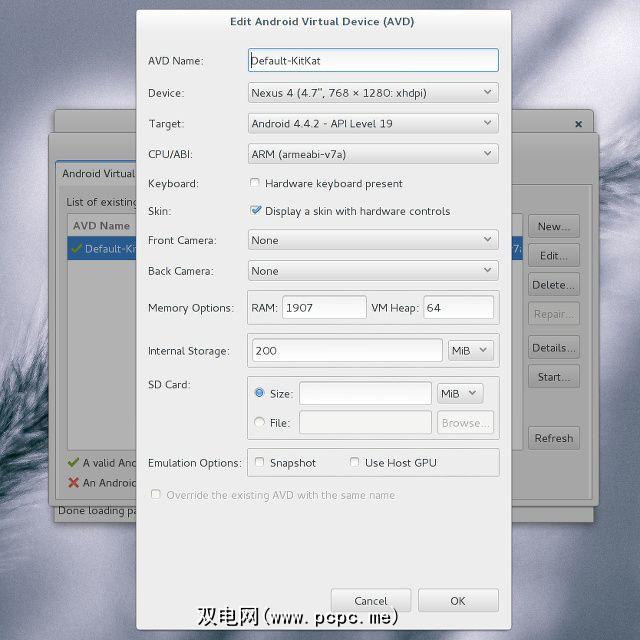Click the green valid AVD checkmark icon

[73, 462]
